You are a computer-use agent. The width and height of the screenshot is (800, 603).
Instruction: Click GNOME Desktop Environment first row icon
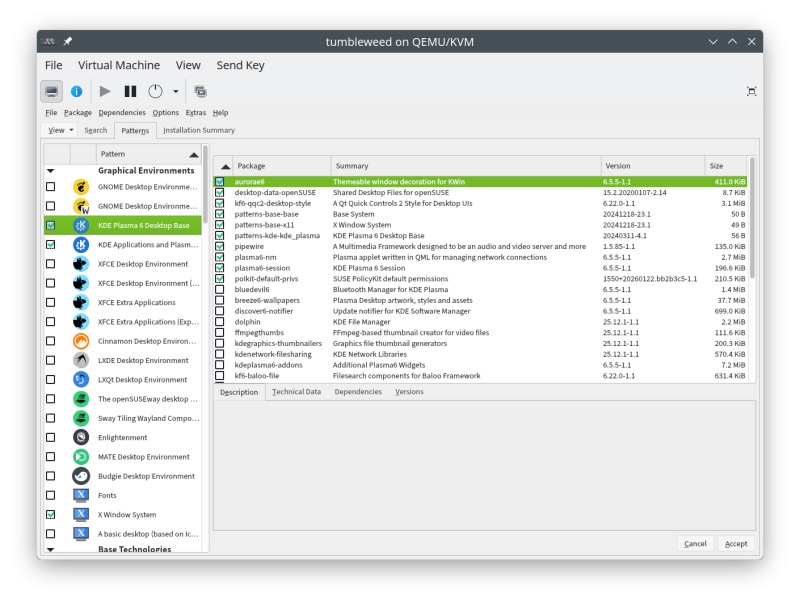coord(81,187)
